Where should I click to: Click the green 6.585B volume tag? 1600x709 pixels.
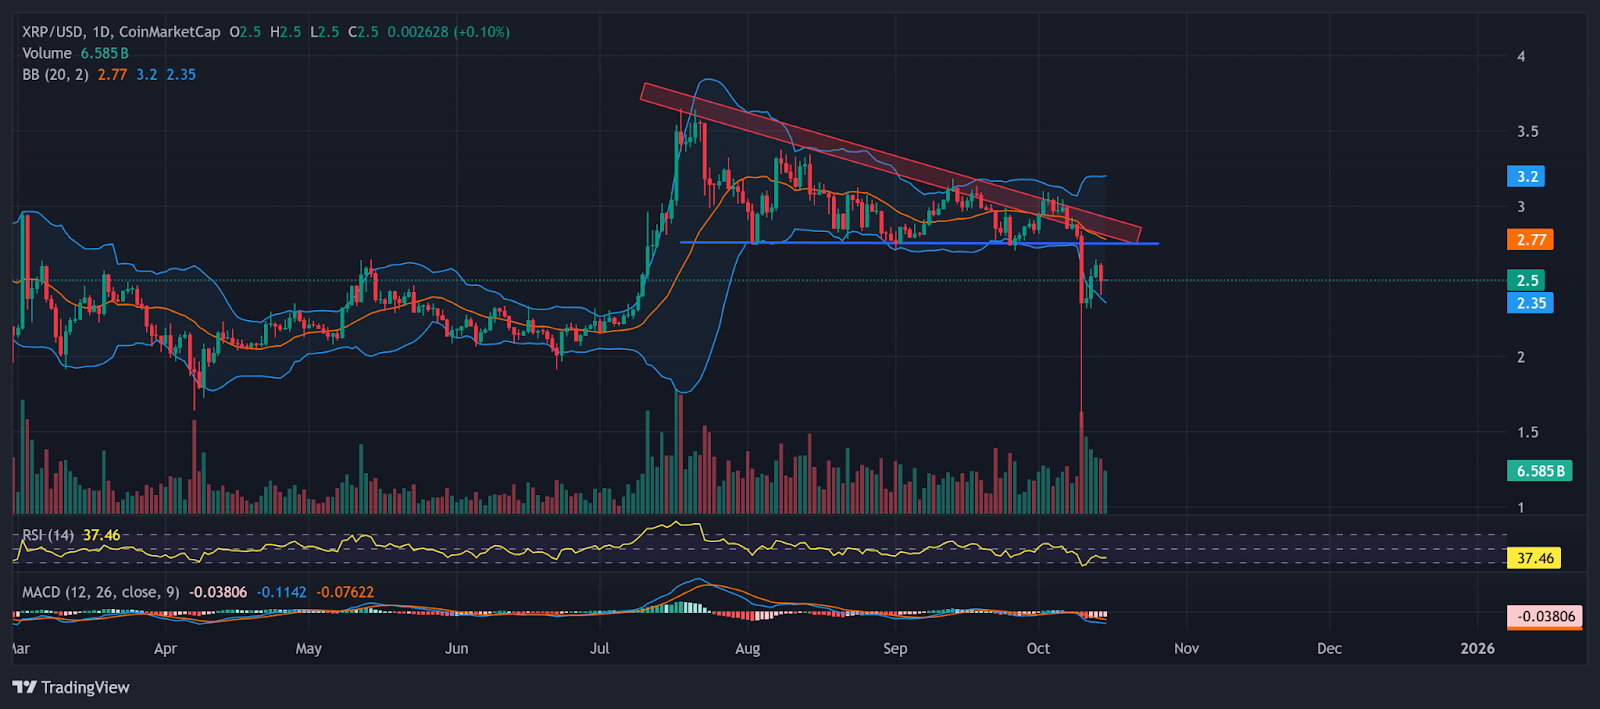1539,471
